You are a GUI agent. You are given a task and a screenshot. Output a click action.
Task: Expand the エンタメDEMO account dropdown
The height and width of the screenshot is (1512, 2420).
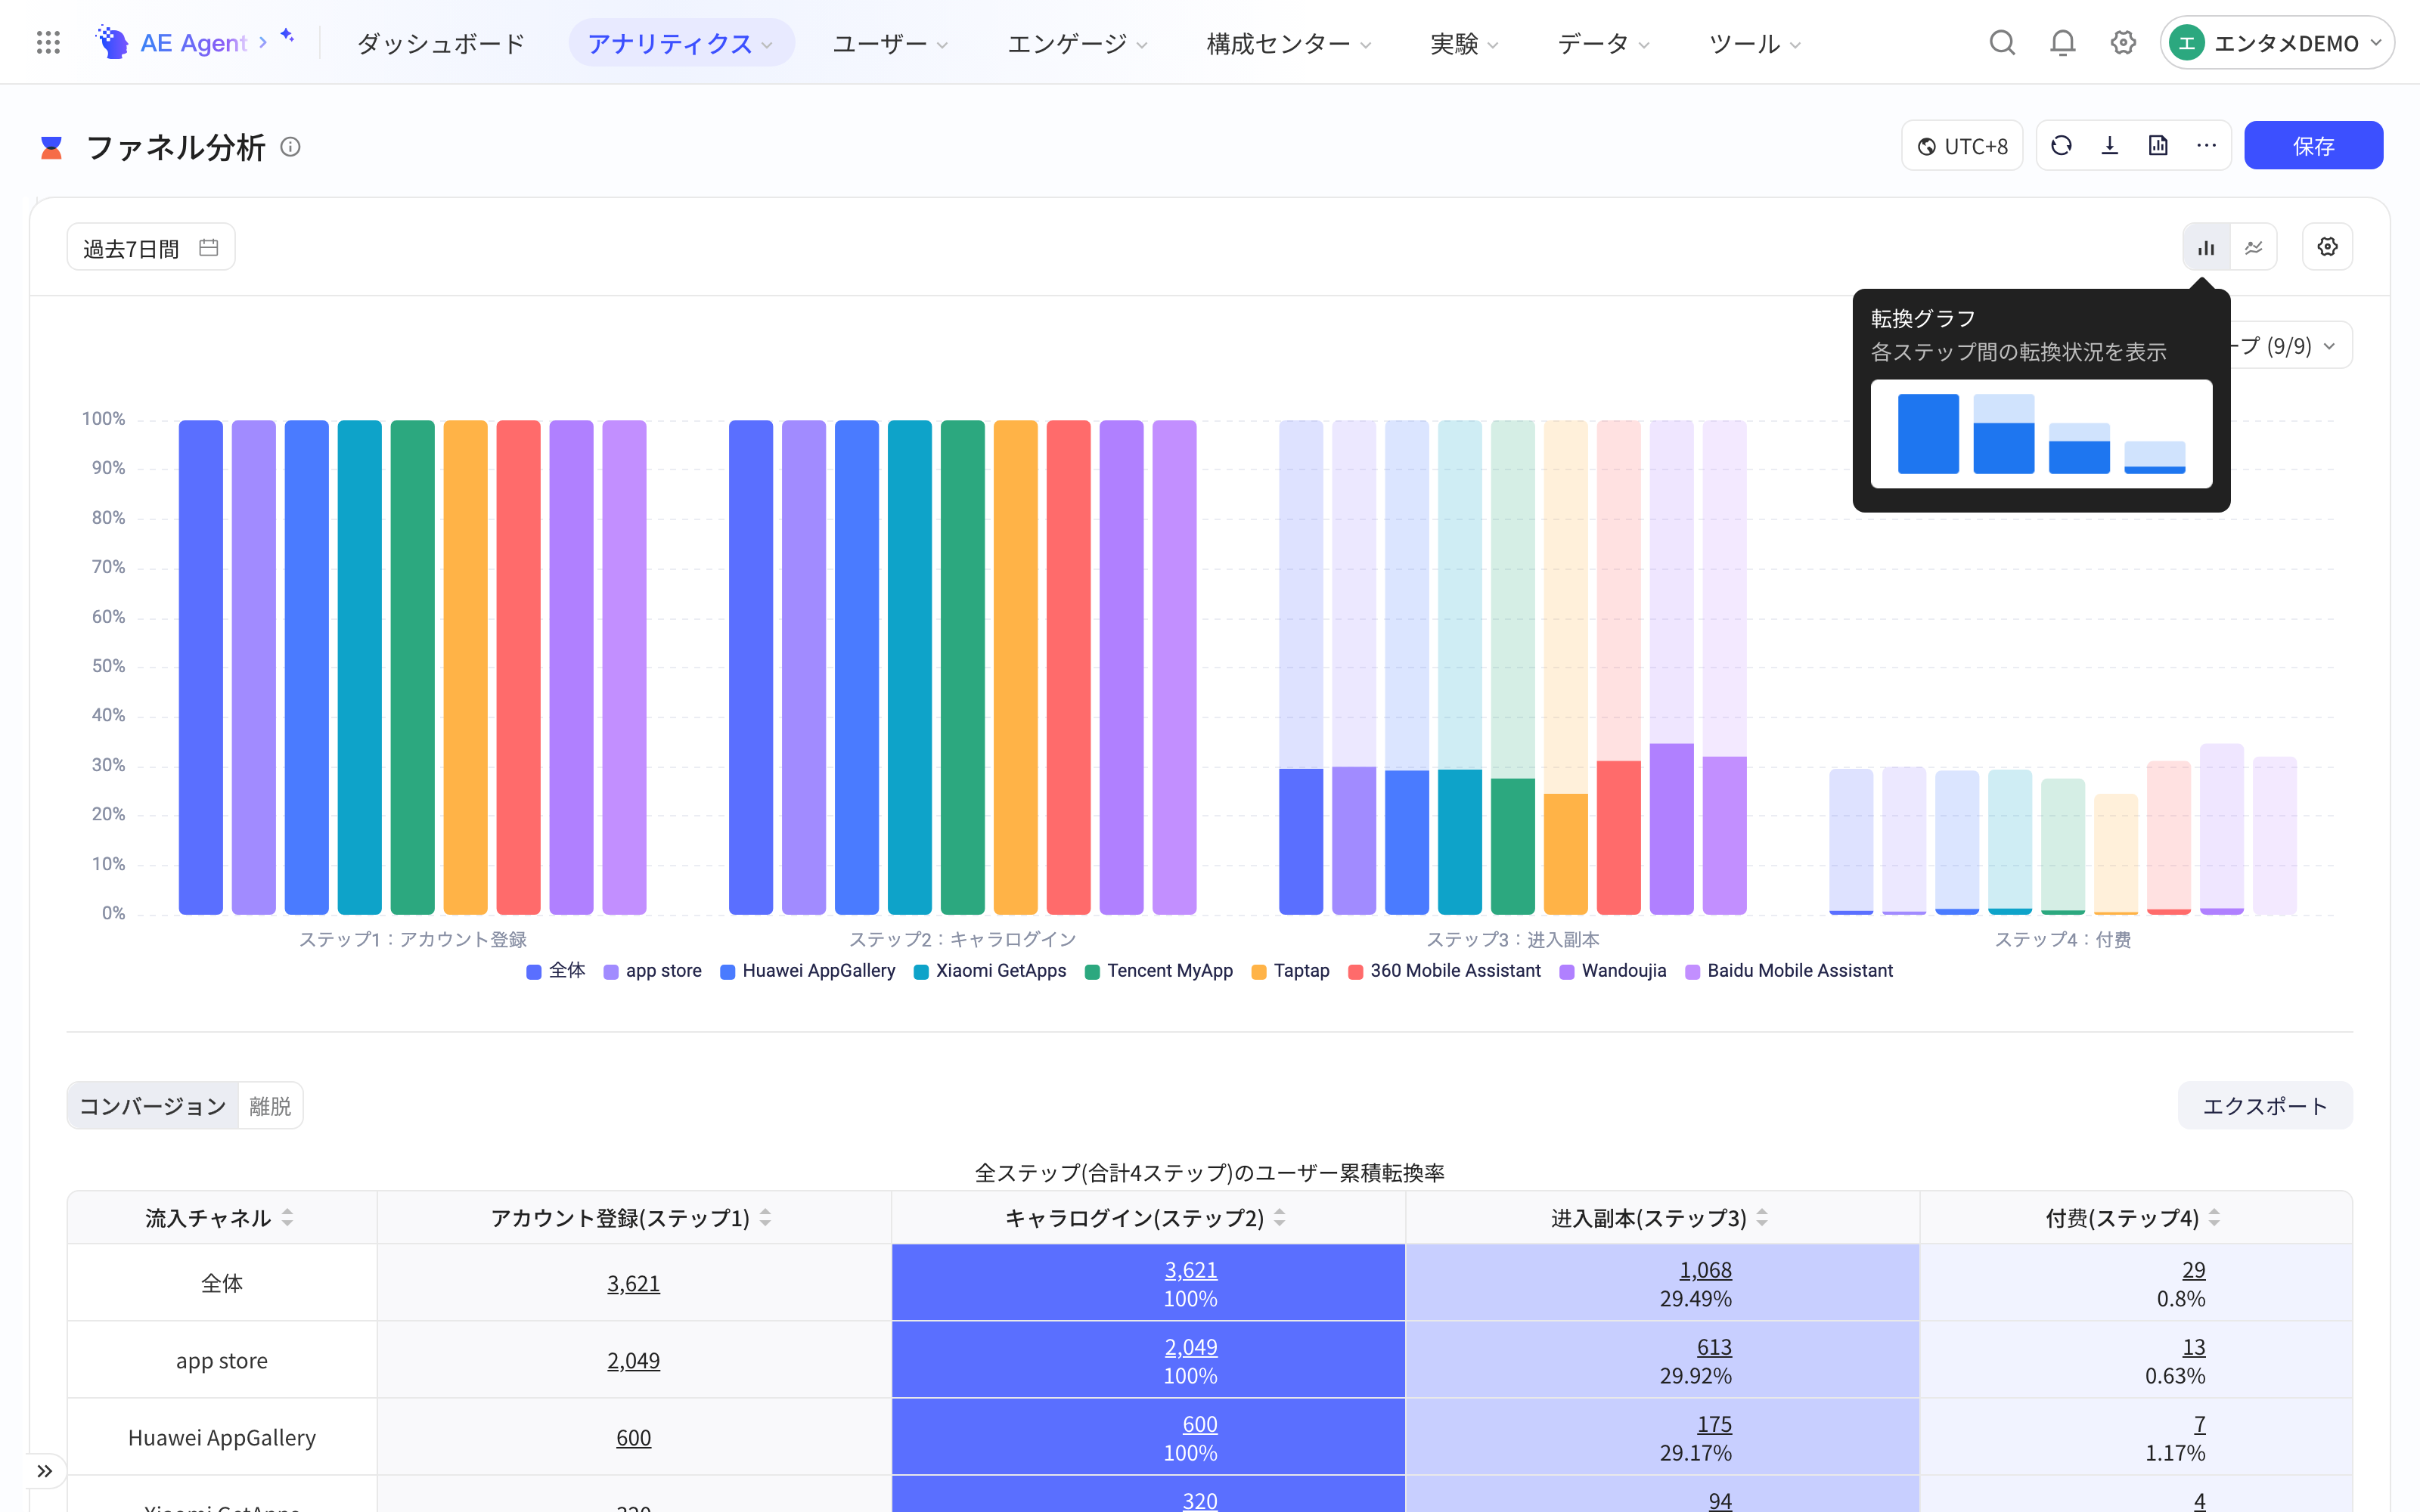pos(2277,43)
